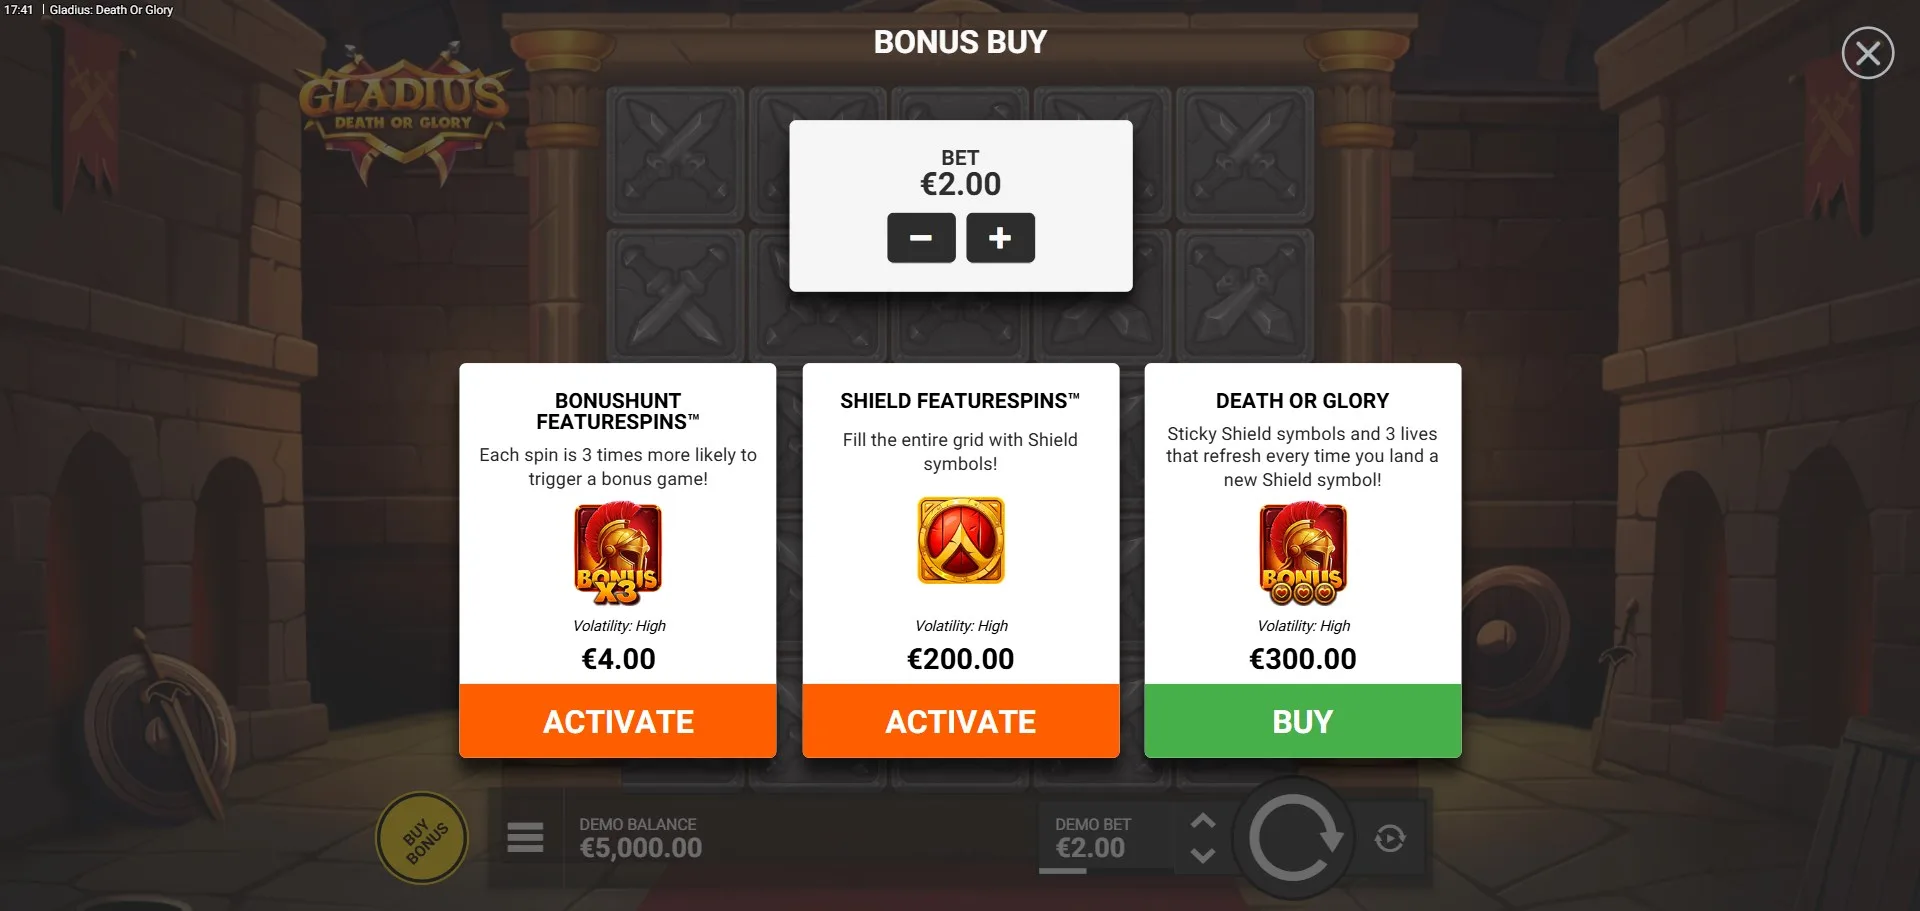Viewport: 1920px width, 911px height.
Task: Select the Death or Glory card title
Action: [x=1302, y=401]
